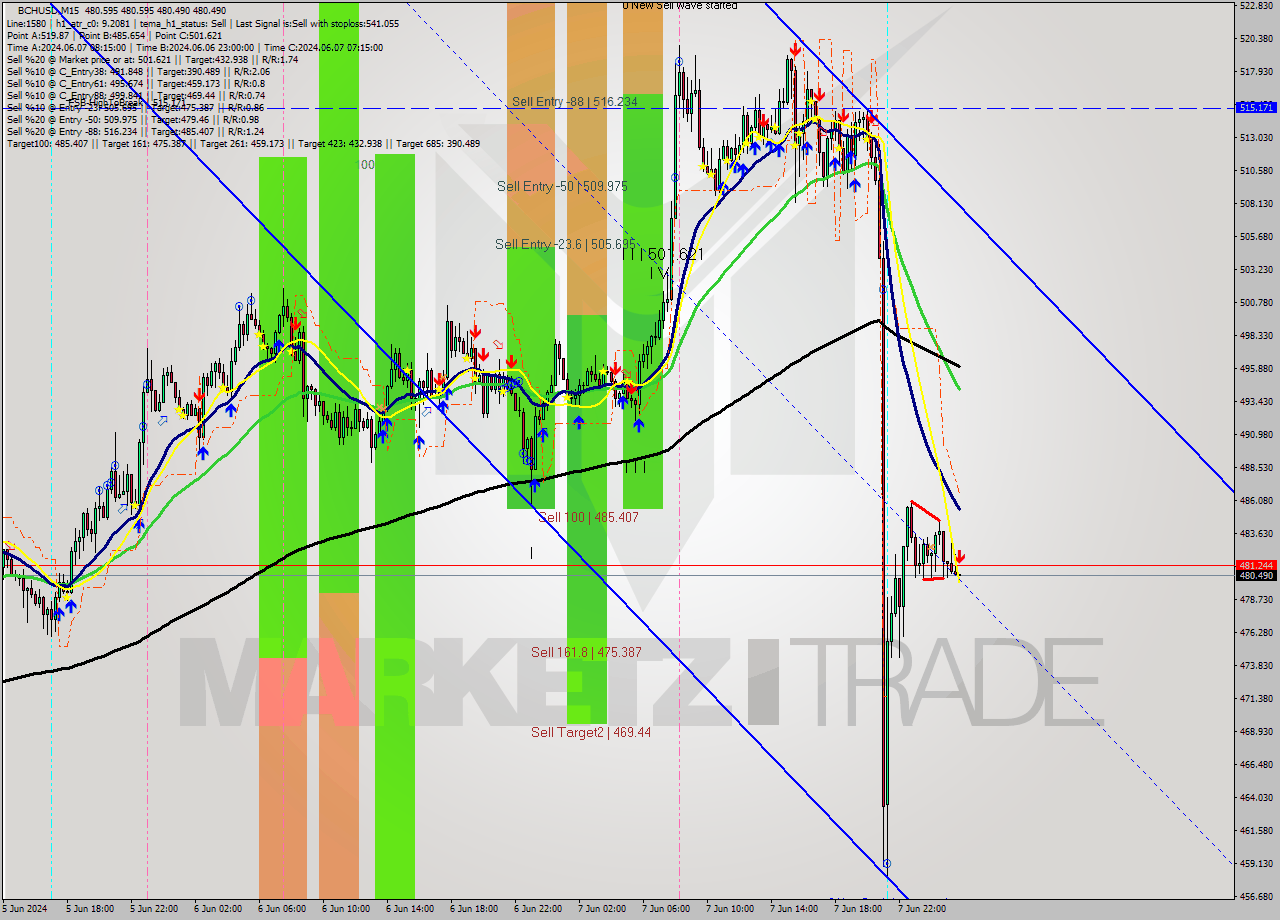
Task: Click the 517.930 price axis label
Action: [x=1256, y=71]
